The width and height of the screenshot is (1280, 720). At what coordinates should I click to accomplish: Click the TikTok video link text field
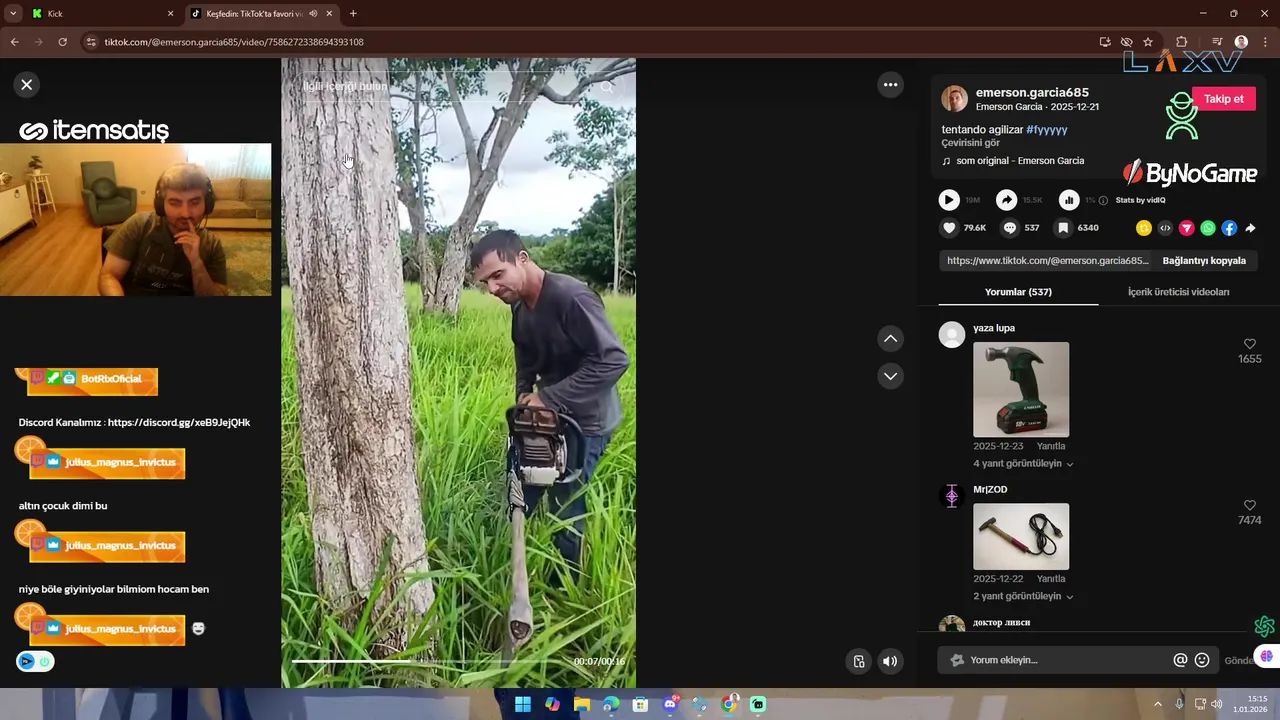pyautogui.click(x=1047, y=261)
